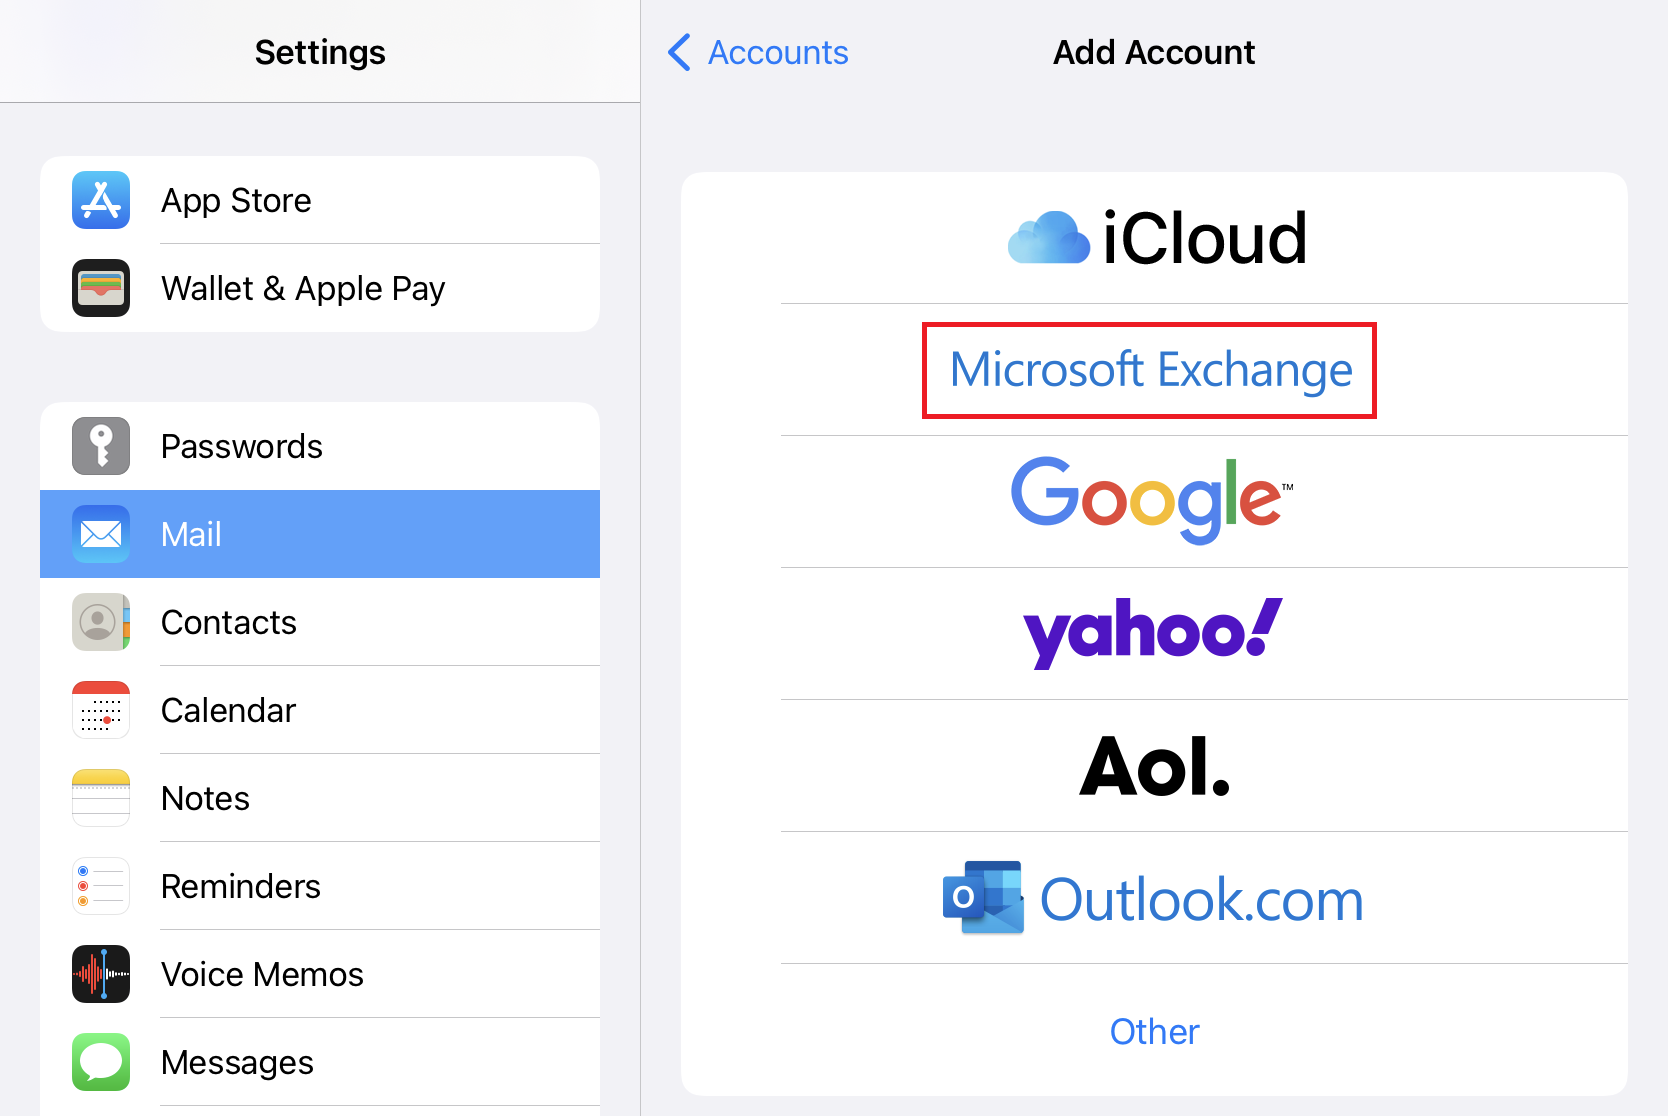This screenshot has height=1116, width=1668.
Task: Select the Mail envelope icon
Action: [x=101, y=534]
